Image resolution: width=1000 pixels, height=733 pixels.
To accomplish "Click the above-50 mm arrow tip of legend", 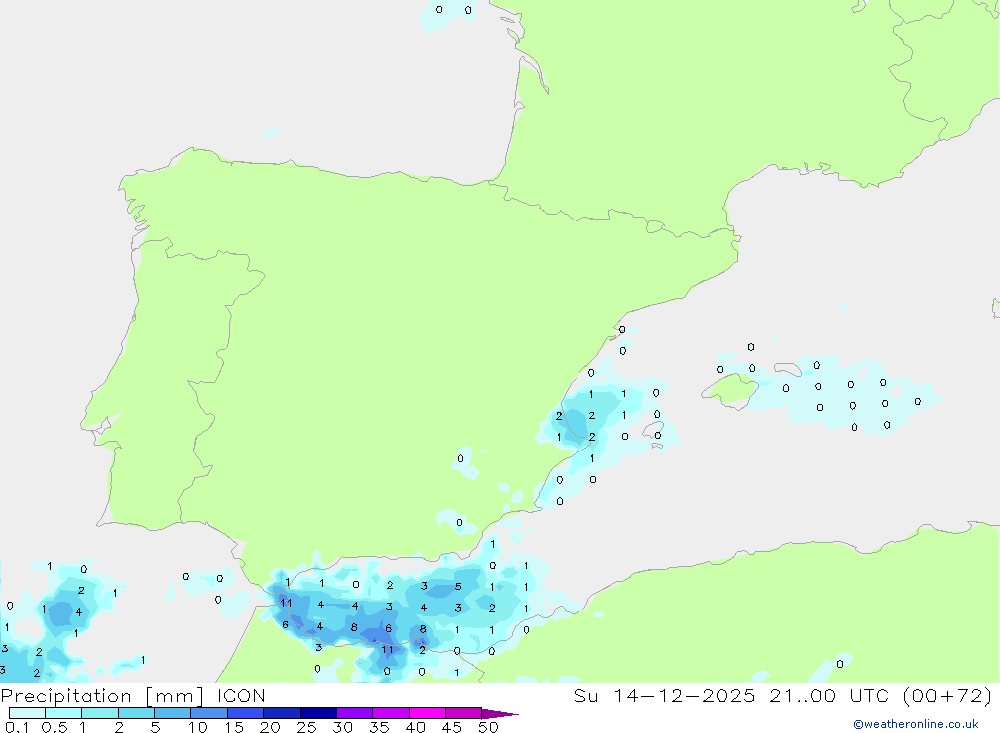I will coord(499,714).
